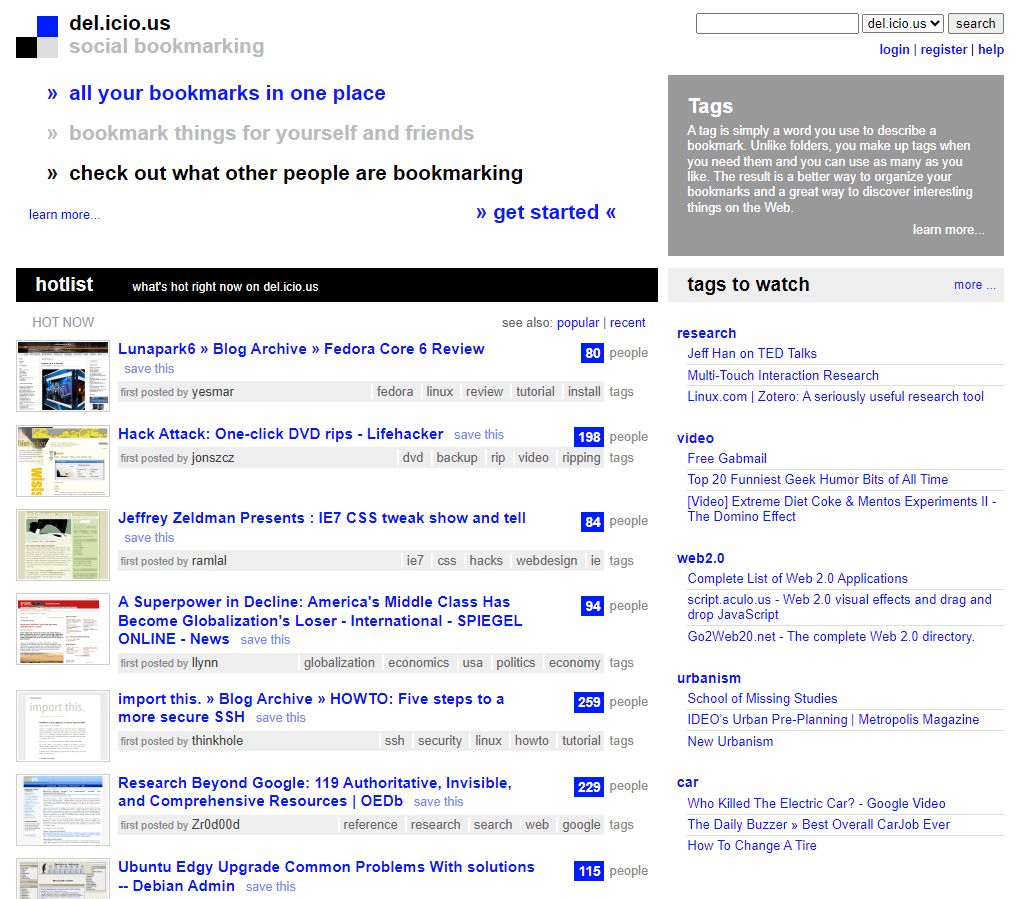Select the fedora tag
Image resolution: width=1020 pixels, height=899 pixels.
tap(395, 392)
